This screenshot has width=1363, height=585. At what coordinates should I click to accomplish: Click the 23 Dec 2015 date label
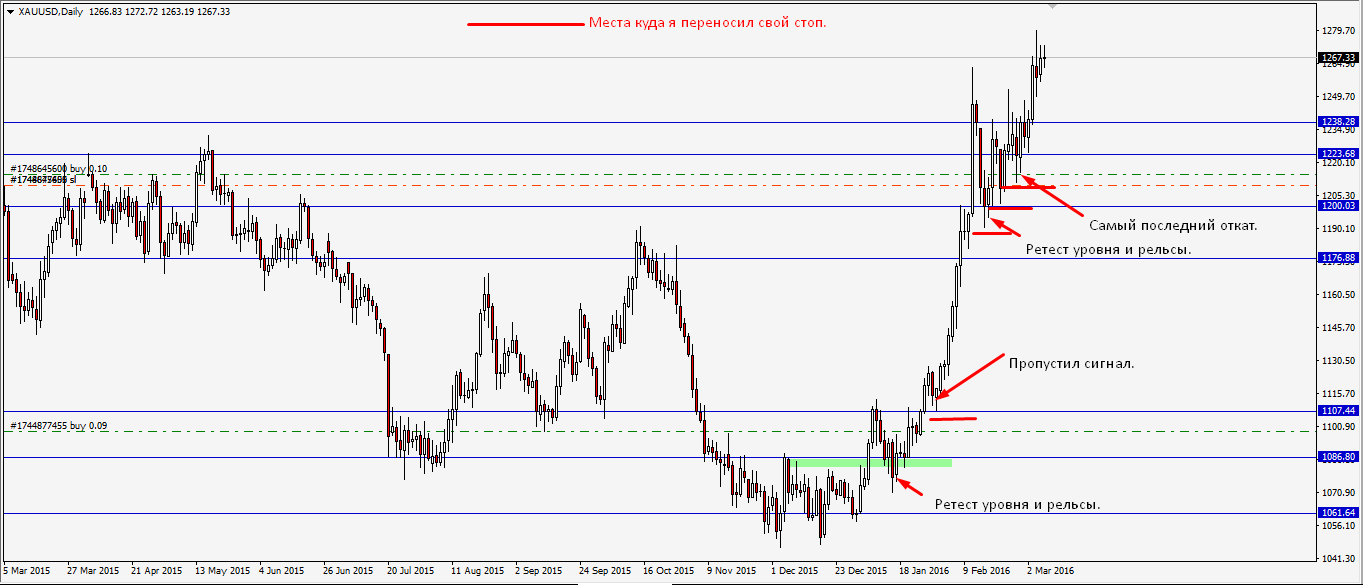pos(861,571)
